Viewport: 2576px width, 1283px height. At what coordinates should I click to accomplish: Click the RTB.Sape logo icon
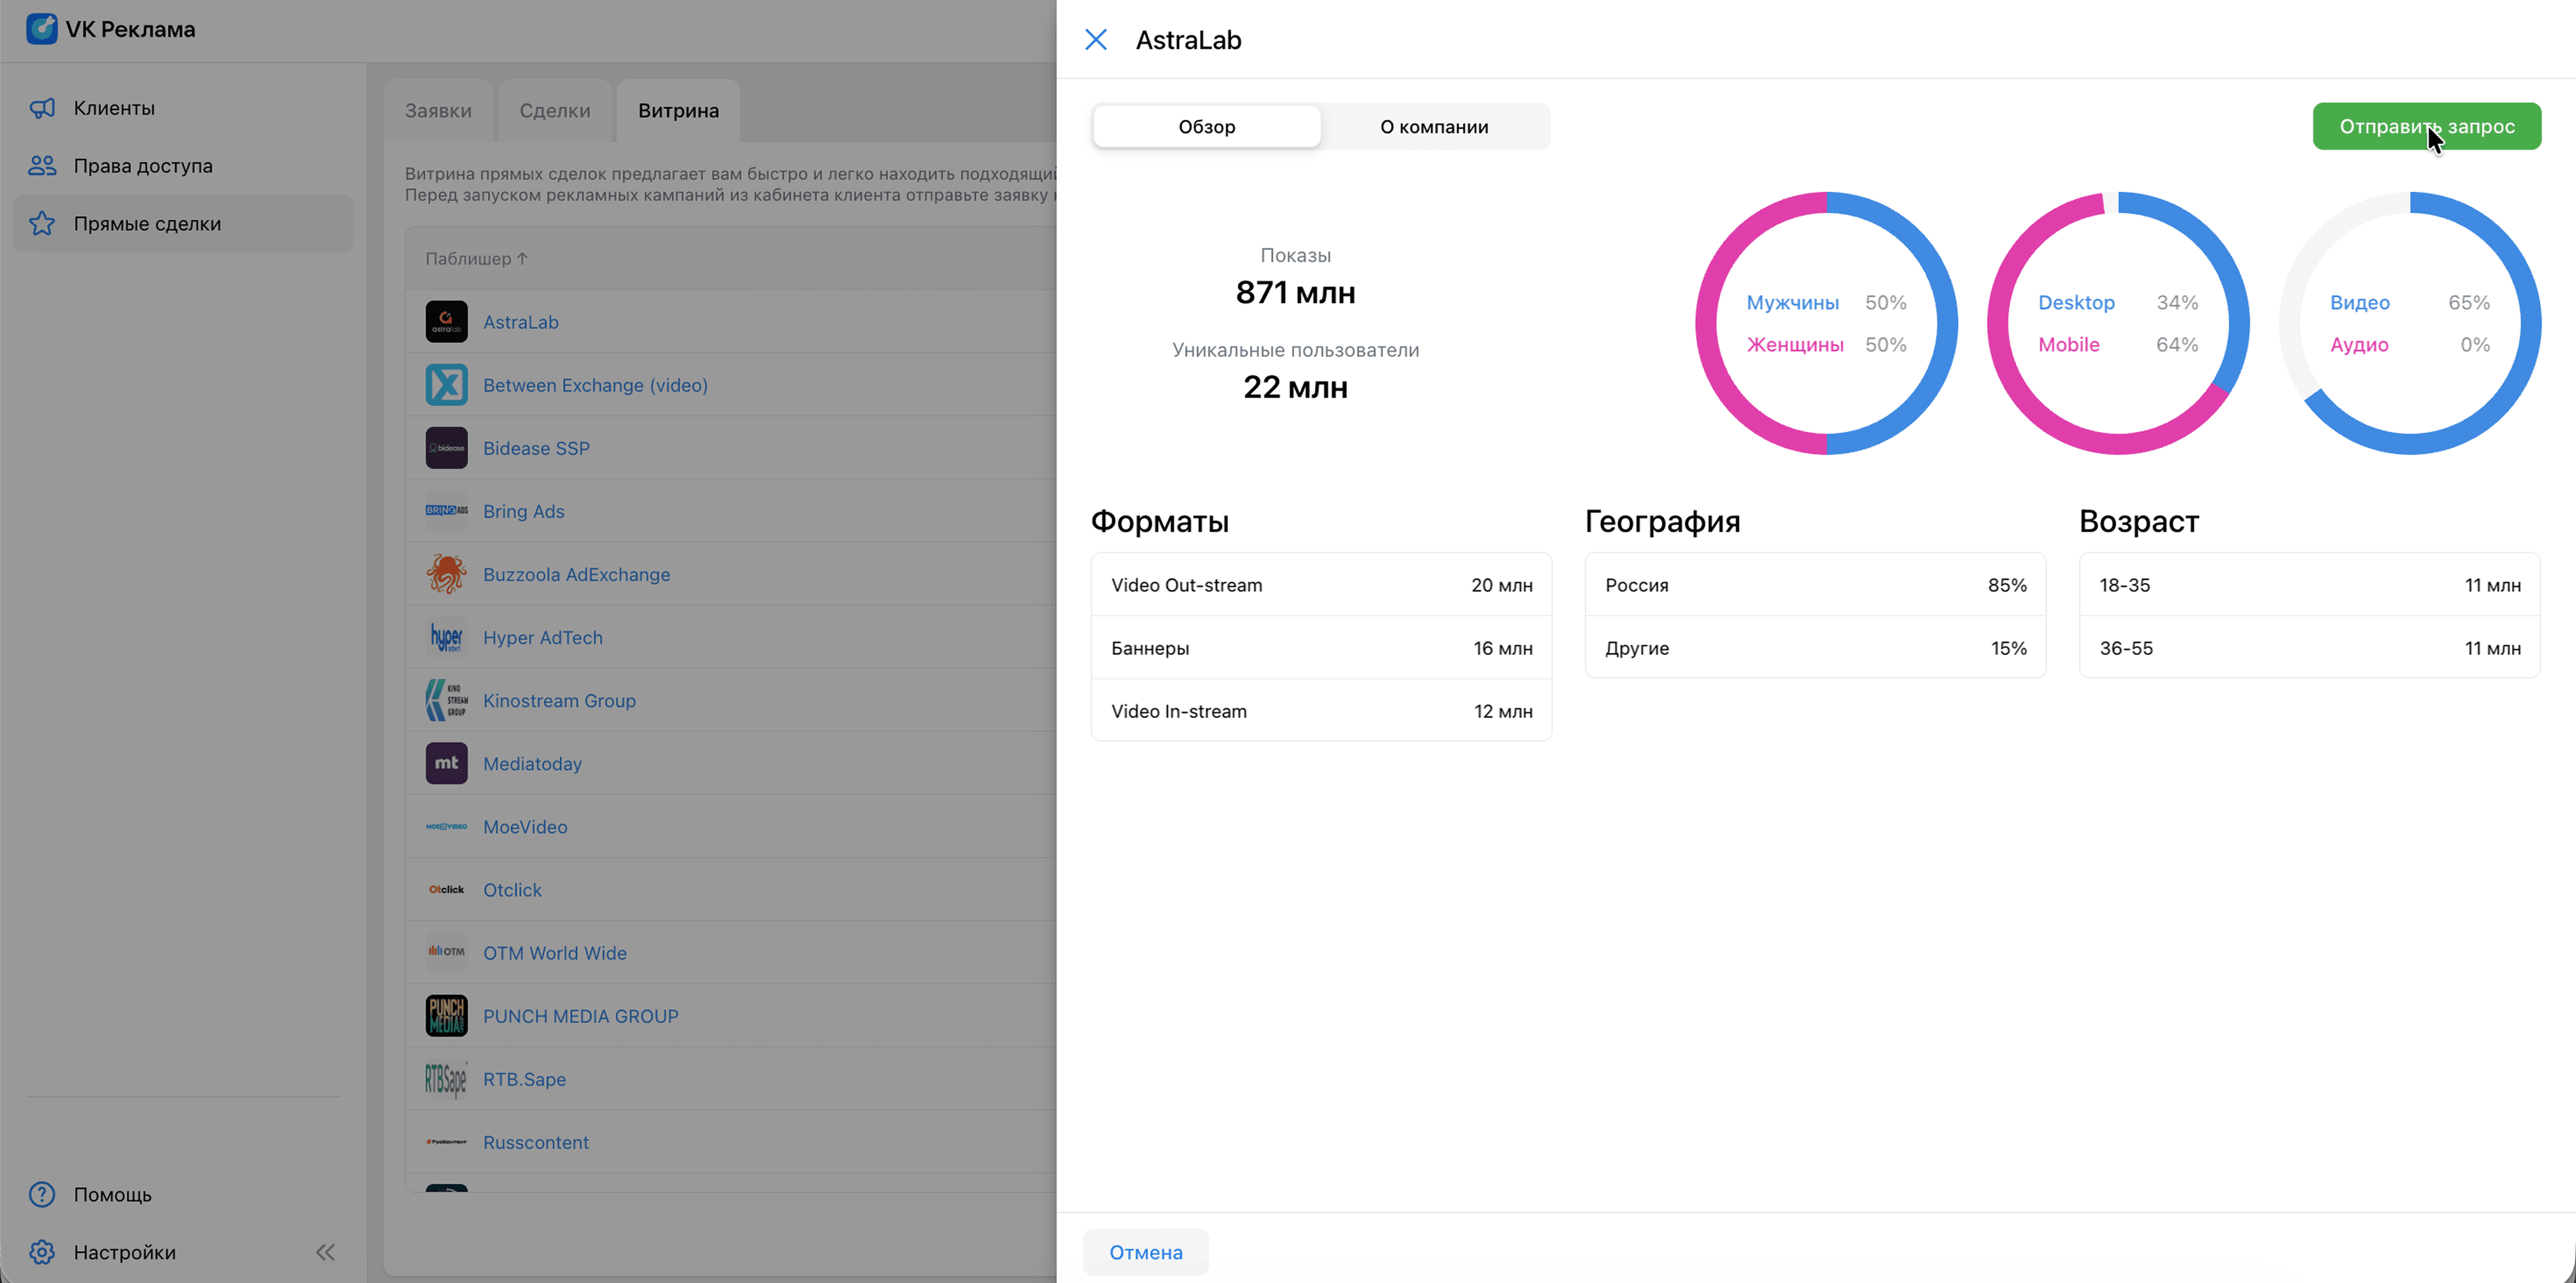click(446, 1078)
